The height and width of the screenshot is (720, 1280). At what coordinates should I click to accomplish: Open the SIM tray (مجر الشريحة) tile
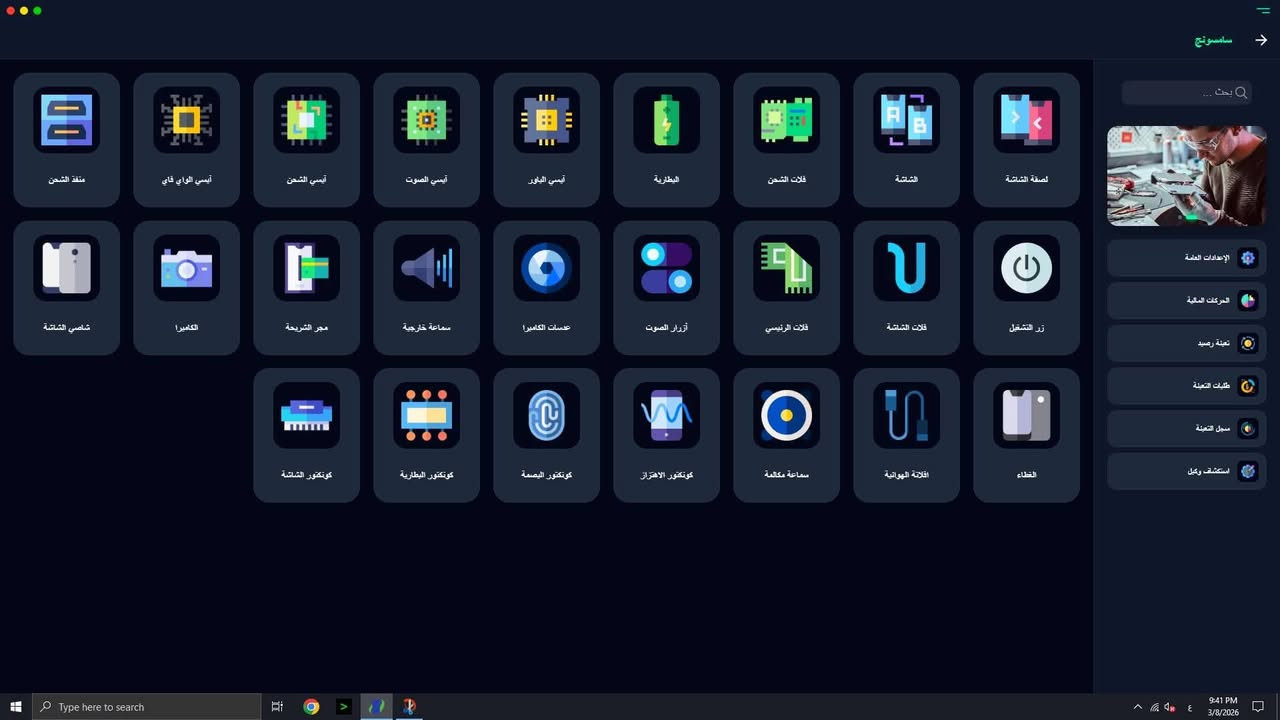coord(306,287)
